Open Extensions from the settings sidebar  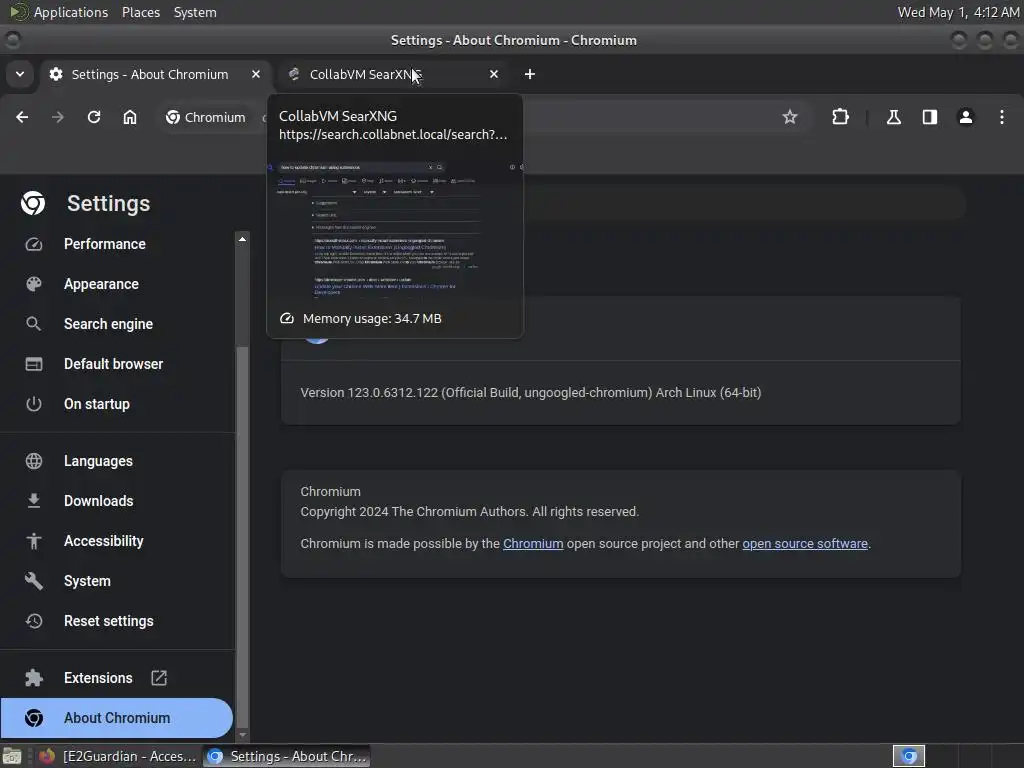[x=98, y=678]
